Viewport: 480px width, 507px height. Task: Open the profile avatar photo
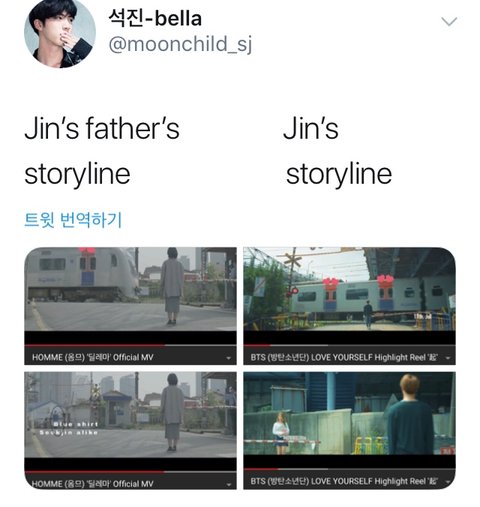(60, 33)
